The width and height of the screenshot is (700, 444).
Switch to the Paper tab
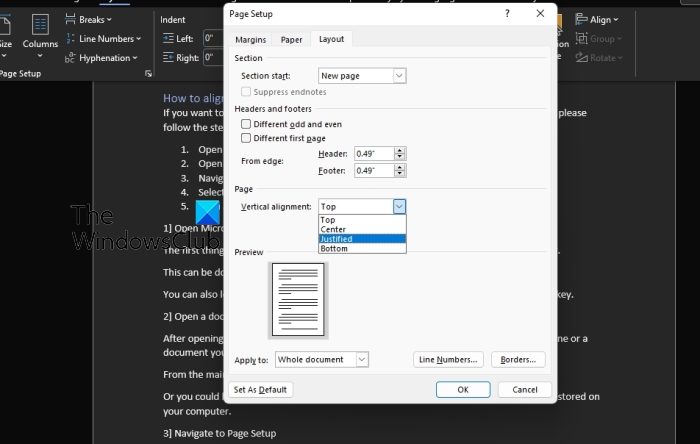(291, 40)
